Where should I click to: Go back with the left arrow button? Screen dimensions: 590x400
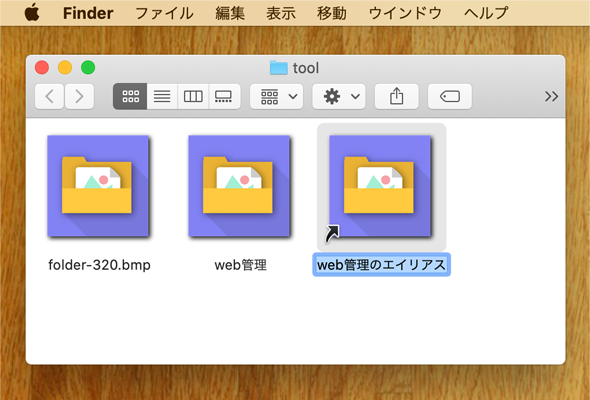click(49, 96)
